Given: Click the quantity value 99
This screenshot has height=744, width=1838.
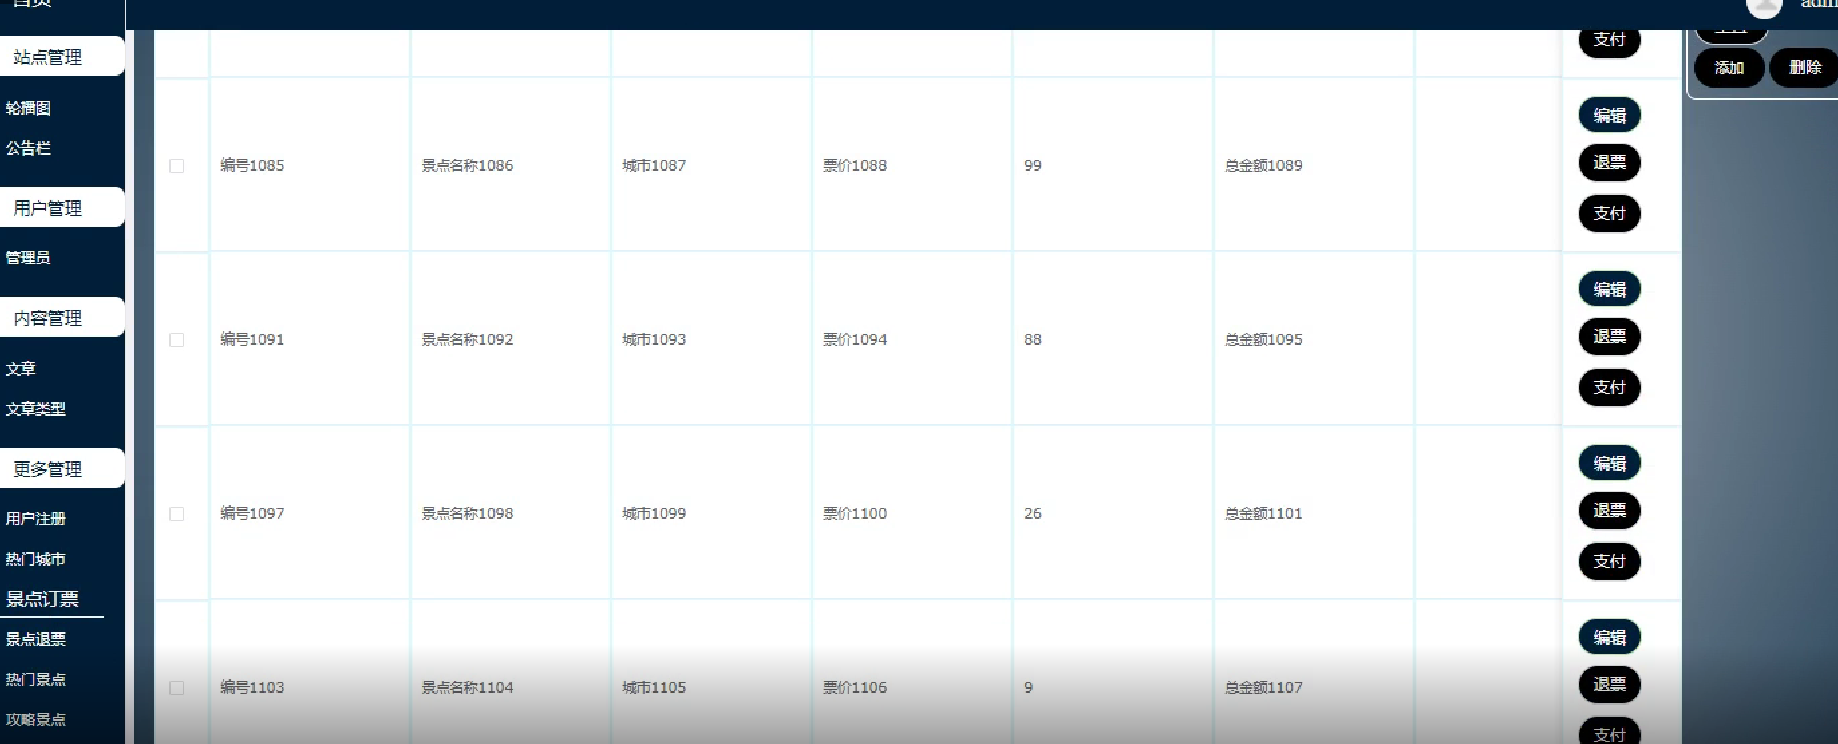Looking at the screenshot, I should 1033,166.
